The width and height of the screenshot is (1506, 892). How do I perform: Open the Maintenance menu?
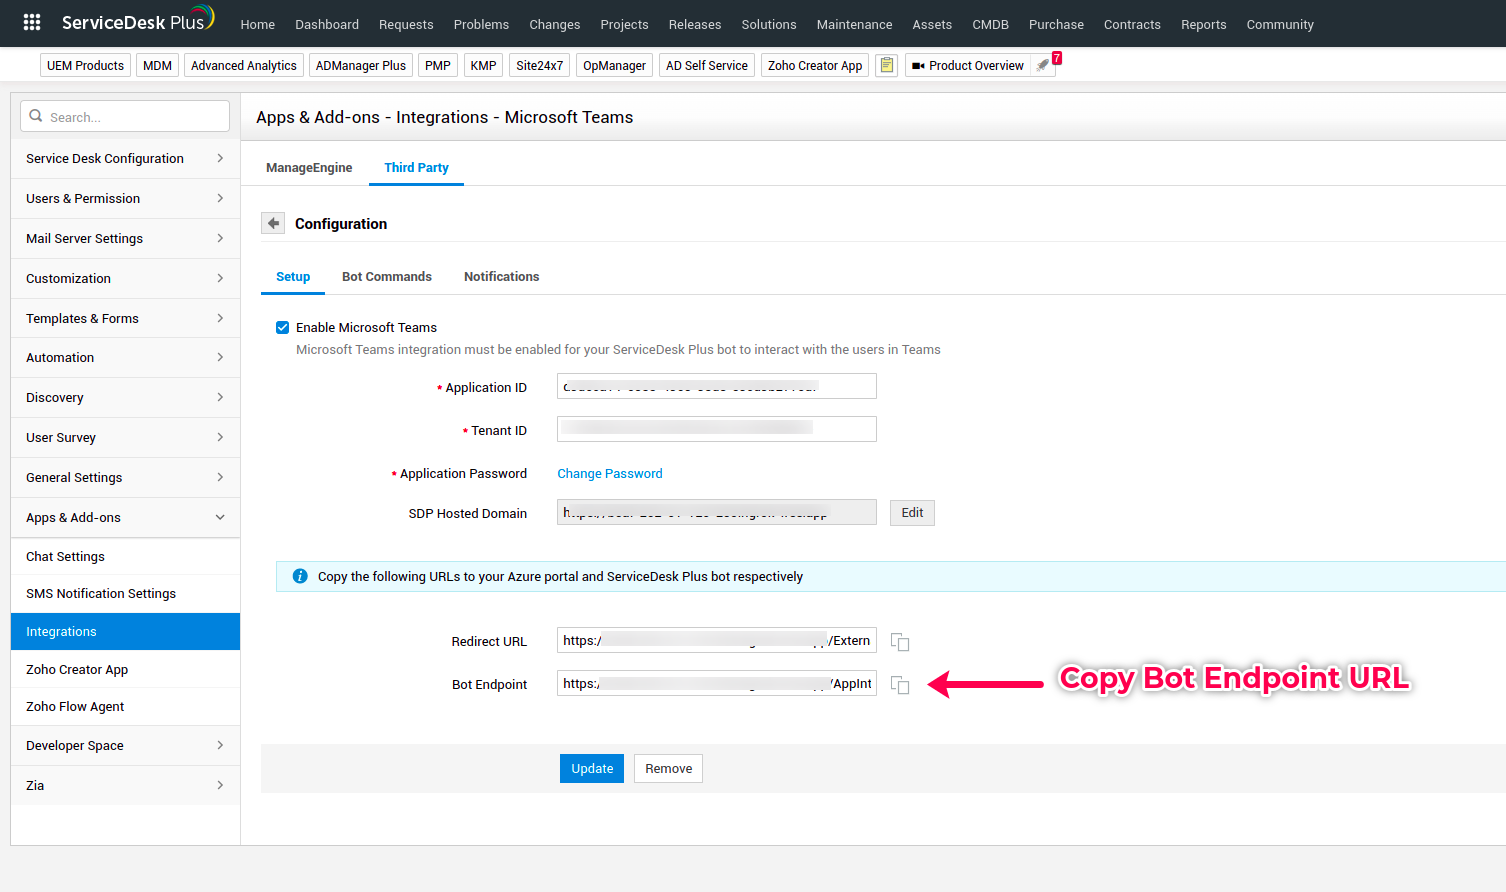point(854,24)
